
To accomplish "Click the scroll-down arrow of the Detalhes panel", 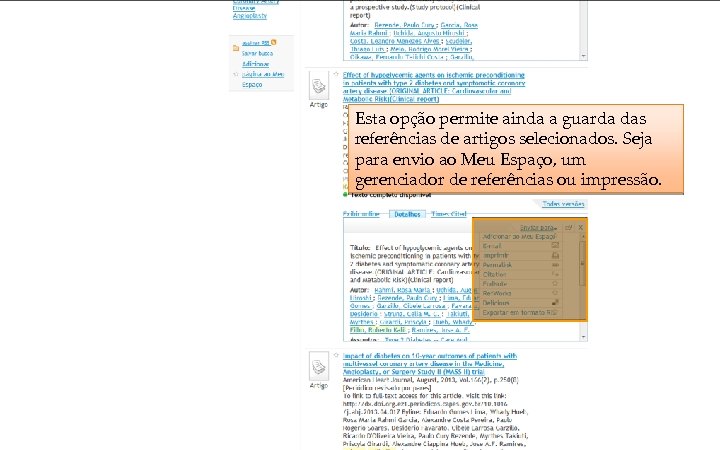I will [583, 337].
